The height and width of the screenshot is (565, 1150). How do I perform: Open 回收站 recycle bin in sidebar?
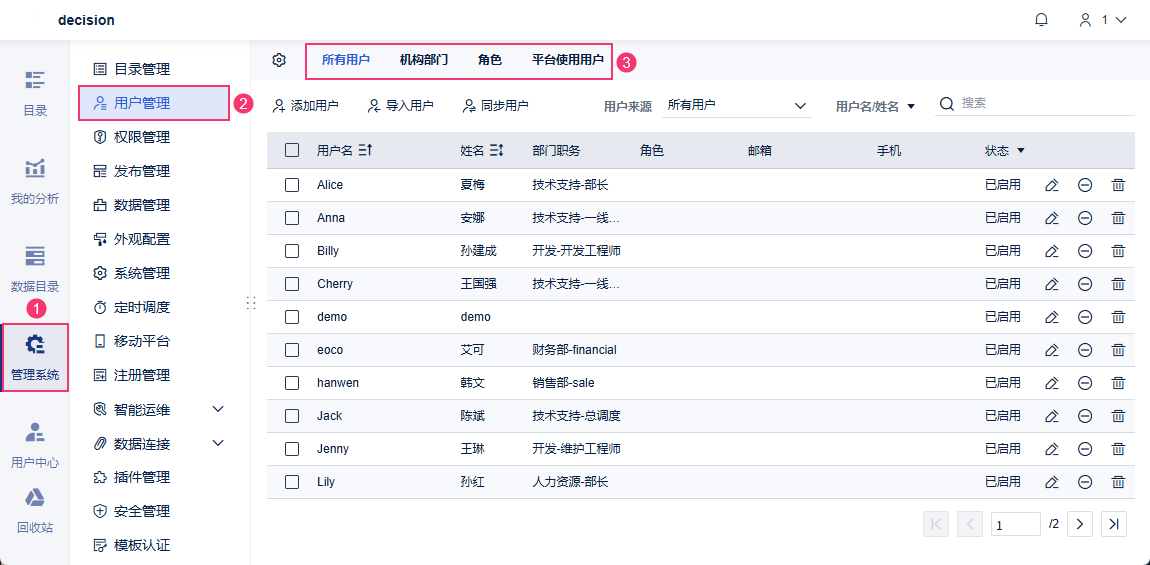pos(35,509)
